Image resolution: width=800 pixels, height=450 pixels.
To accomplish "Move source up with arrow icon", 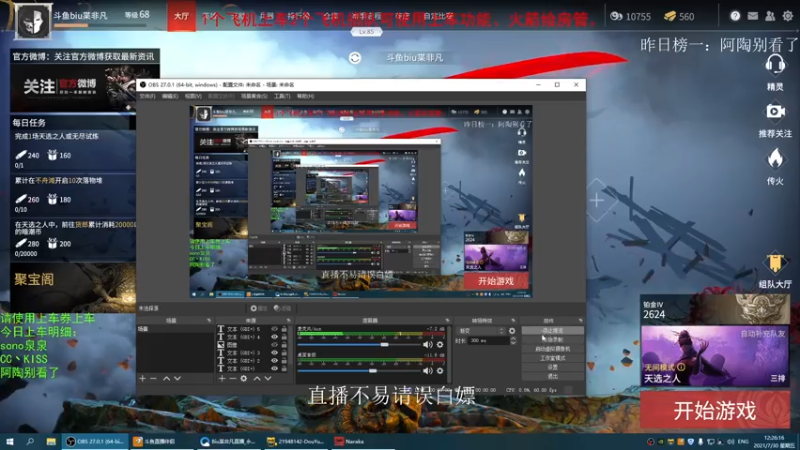I will pyautogui.click(x=257, y=379).
